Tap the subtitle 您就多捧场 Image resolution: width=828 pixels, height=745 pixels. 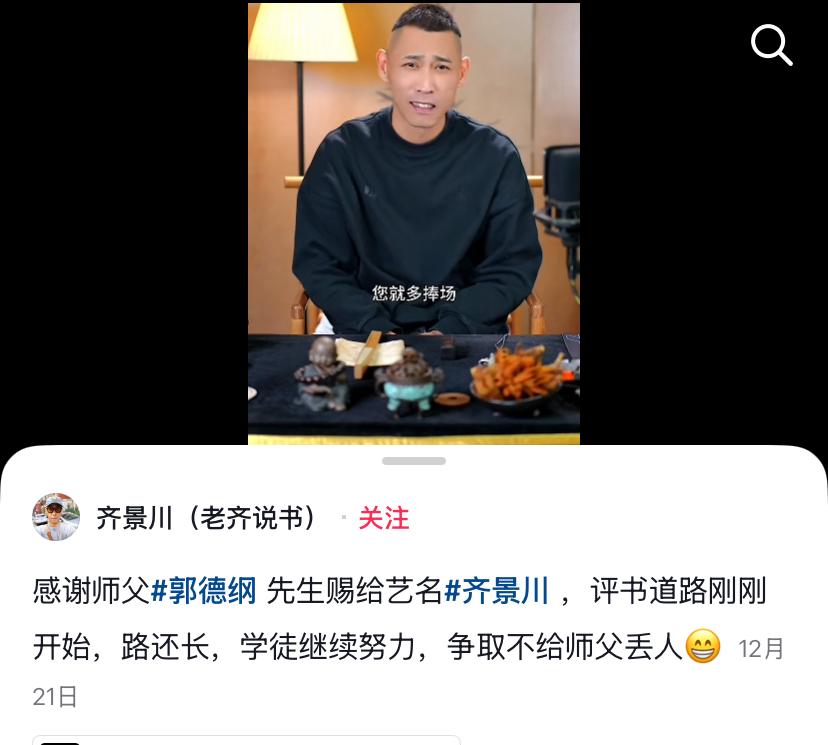tap(413, 293)
